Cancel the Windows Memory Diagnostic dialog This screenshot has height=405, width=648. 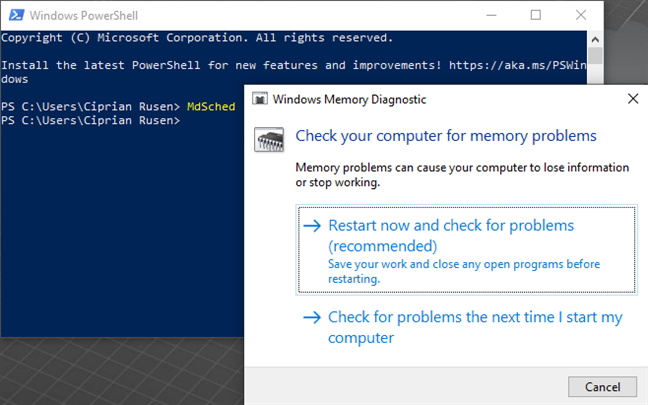pos(603,387)
